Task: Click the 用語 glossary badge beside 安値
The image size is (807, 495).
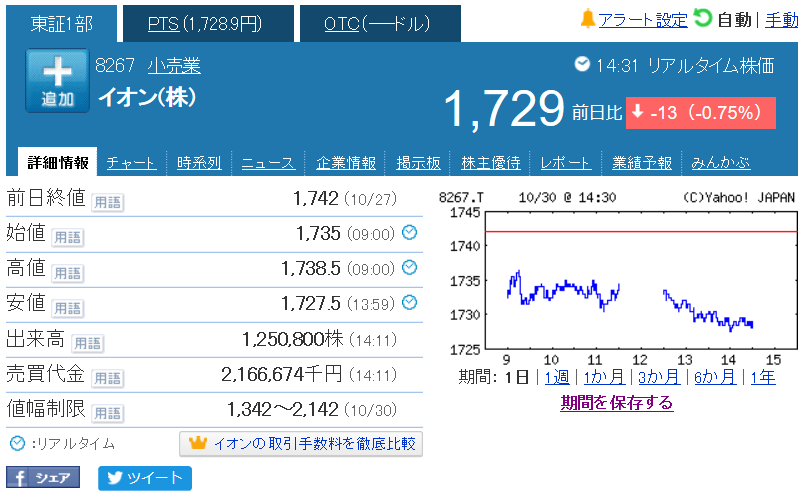Action: (67, 308)
